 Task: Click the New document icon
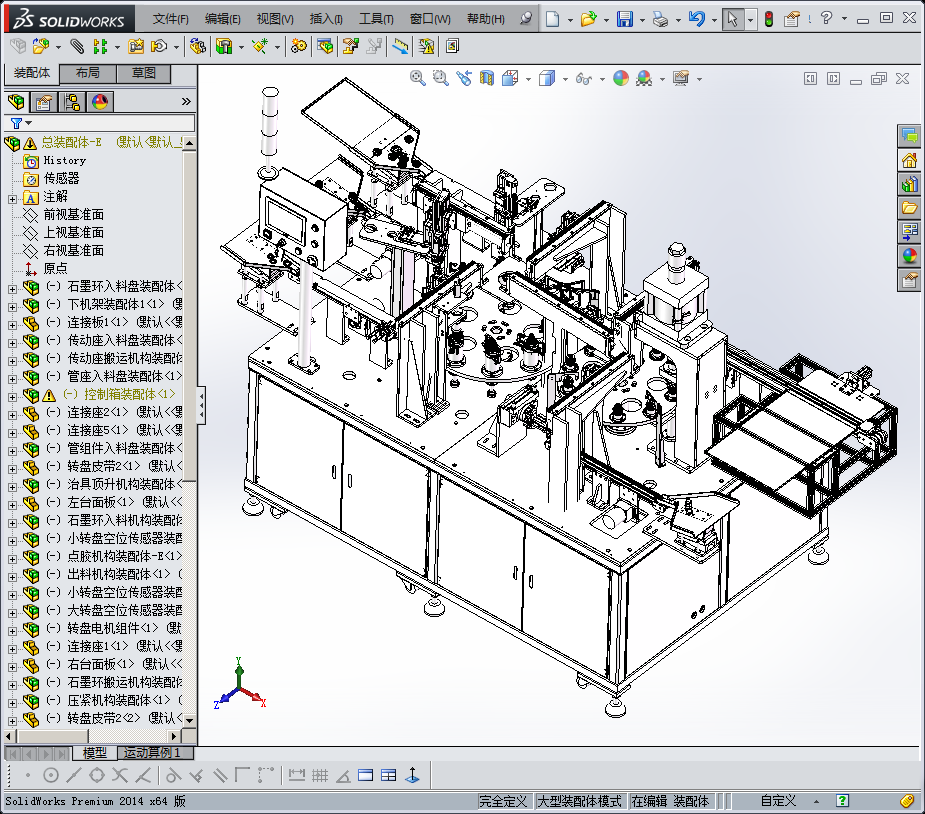pos(552,19)
